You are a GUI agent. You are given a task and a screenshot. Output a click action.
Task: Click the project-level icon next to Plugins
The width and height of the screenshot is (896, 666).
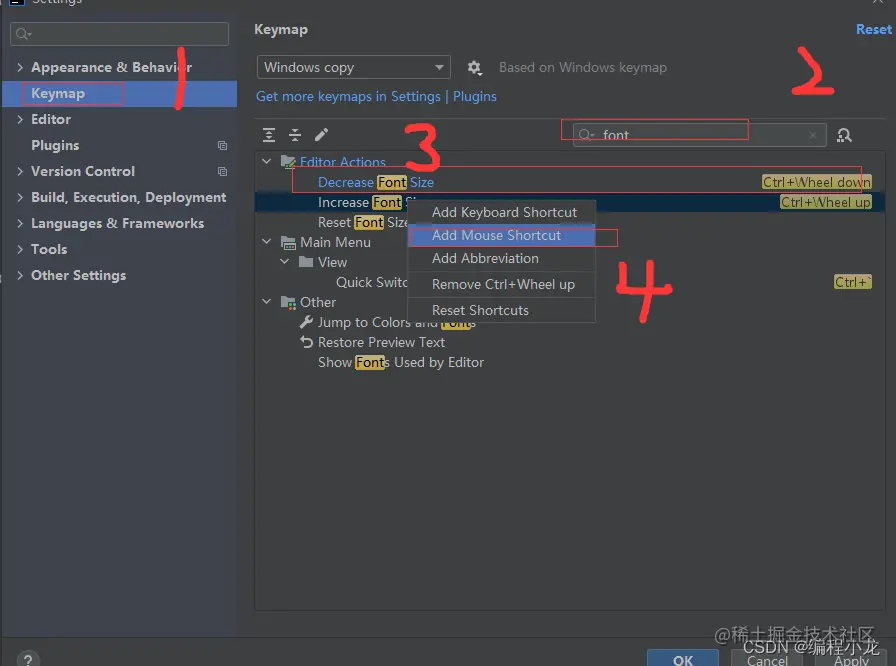[222, 146]
